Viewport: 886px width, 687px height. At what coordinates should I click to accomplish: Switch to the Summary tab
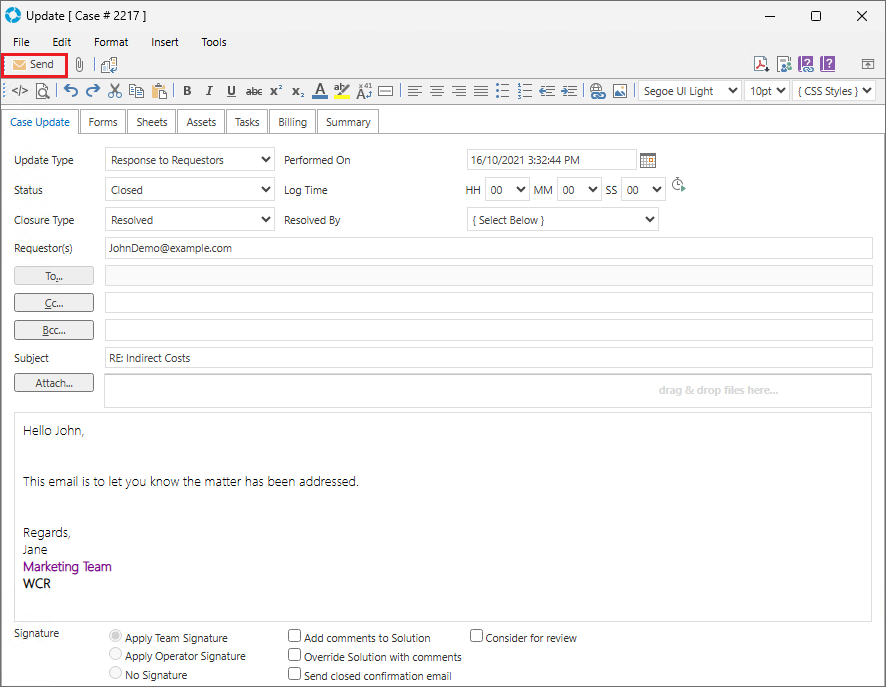pos(348,122)
